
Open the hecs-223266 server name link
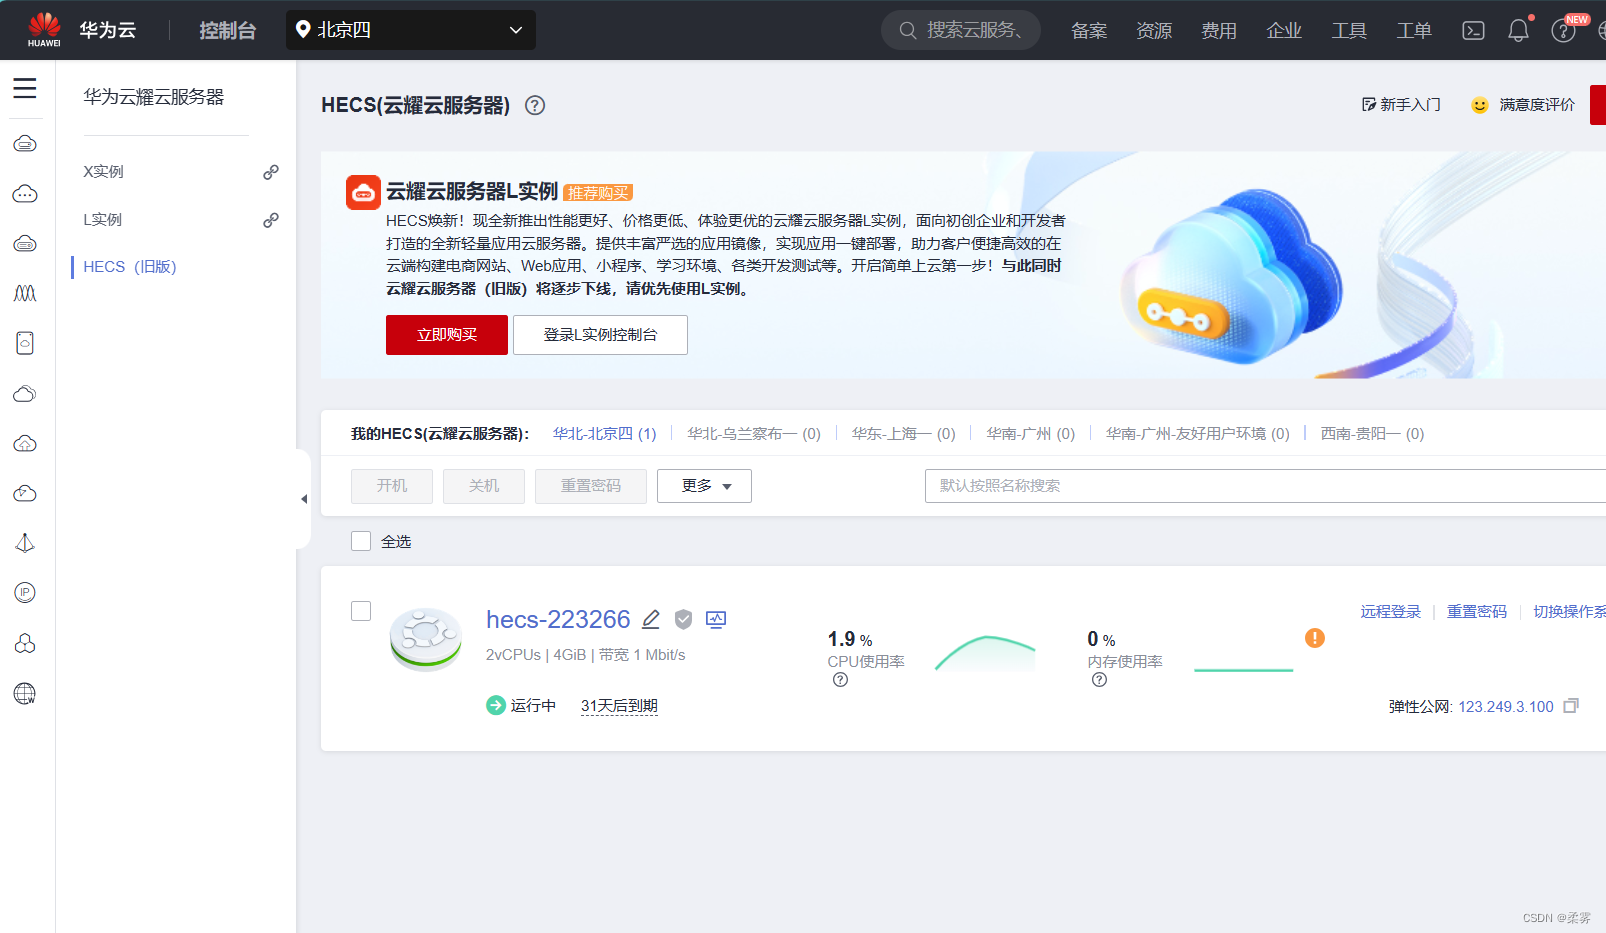click(x=558, y=620)
